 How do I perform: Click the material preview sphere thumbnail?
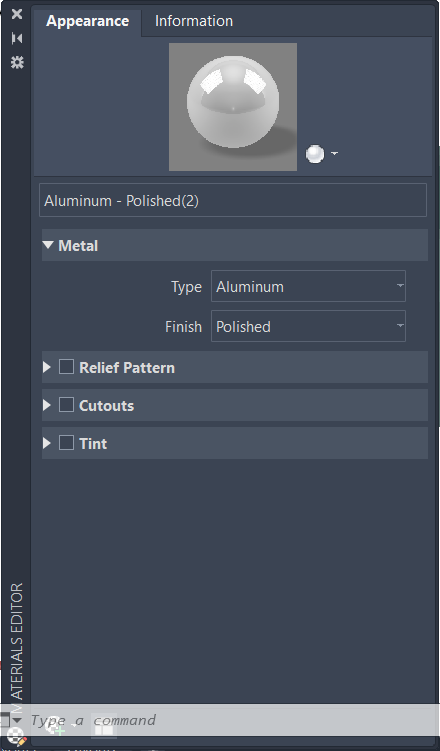click(x=233, y=107)
